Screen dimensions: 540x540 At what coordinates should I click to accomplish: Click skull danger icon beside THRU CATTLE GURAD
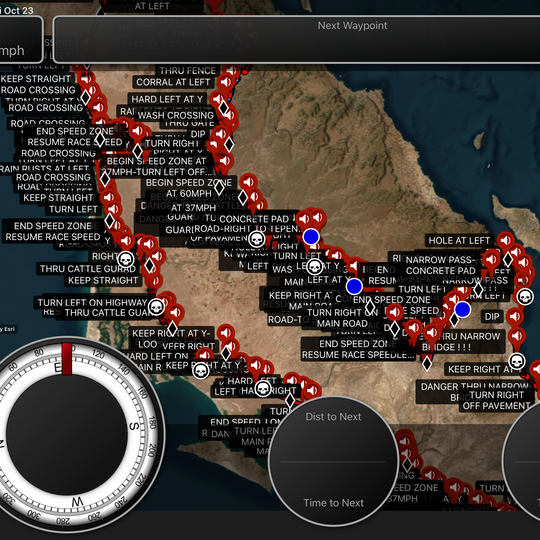[126, 259]
